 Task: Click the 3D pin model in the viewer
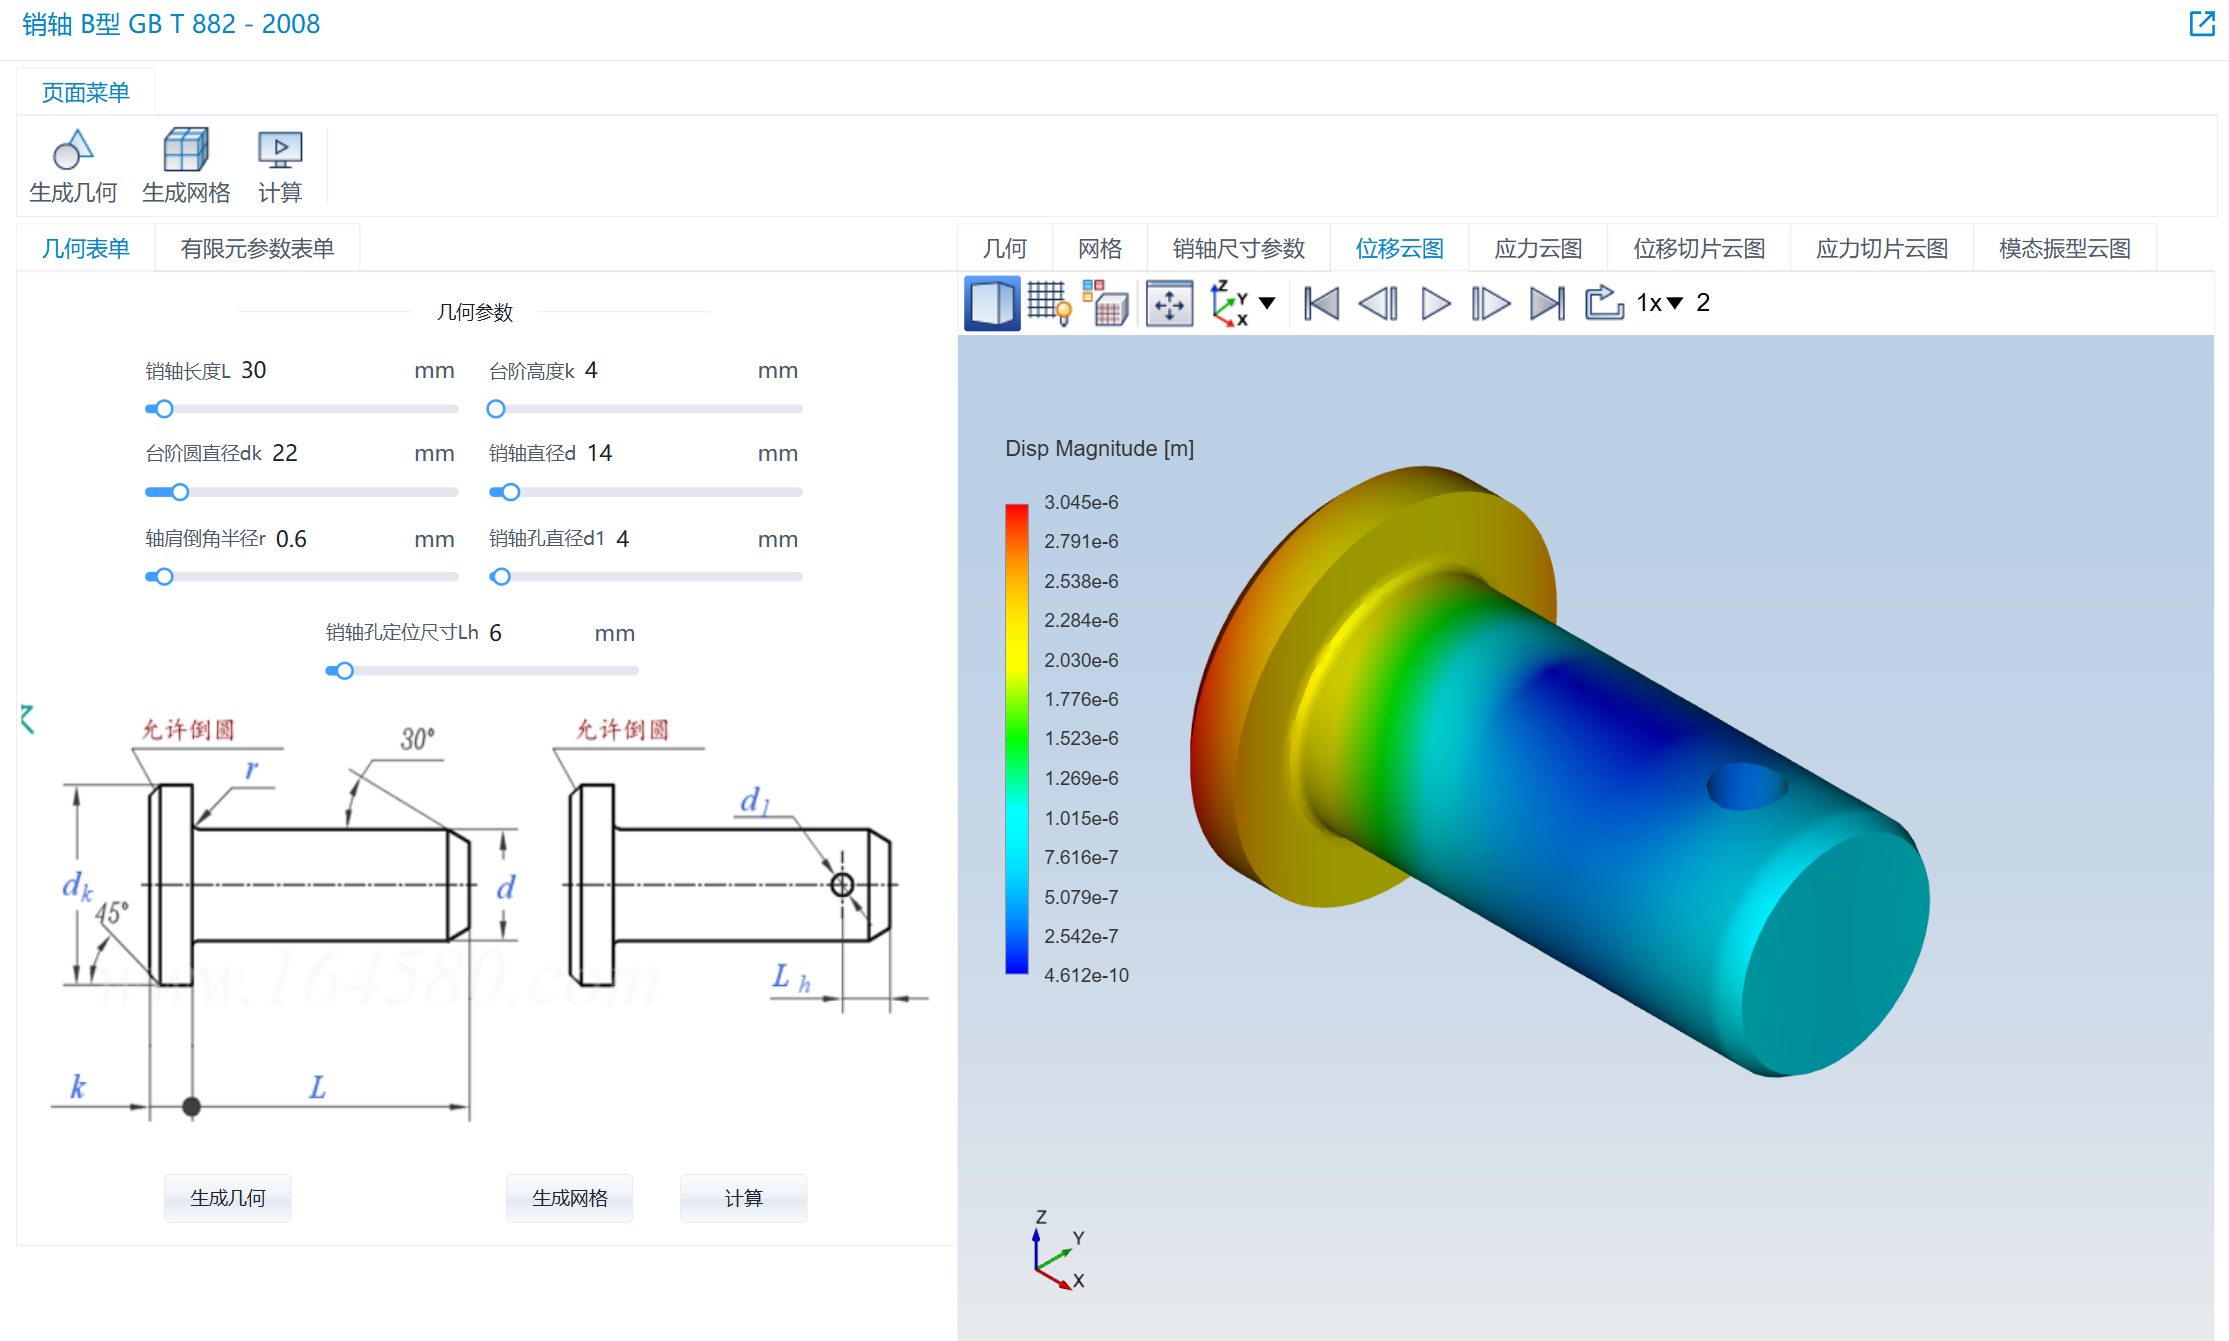click(1560, 770)
